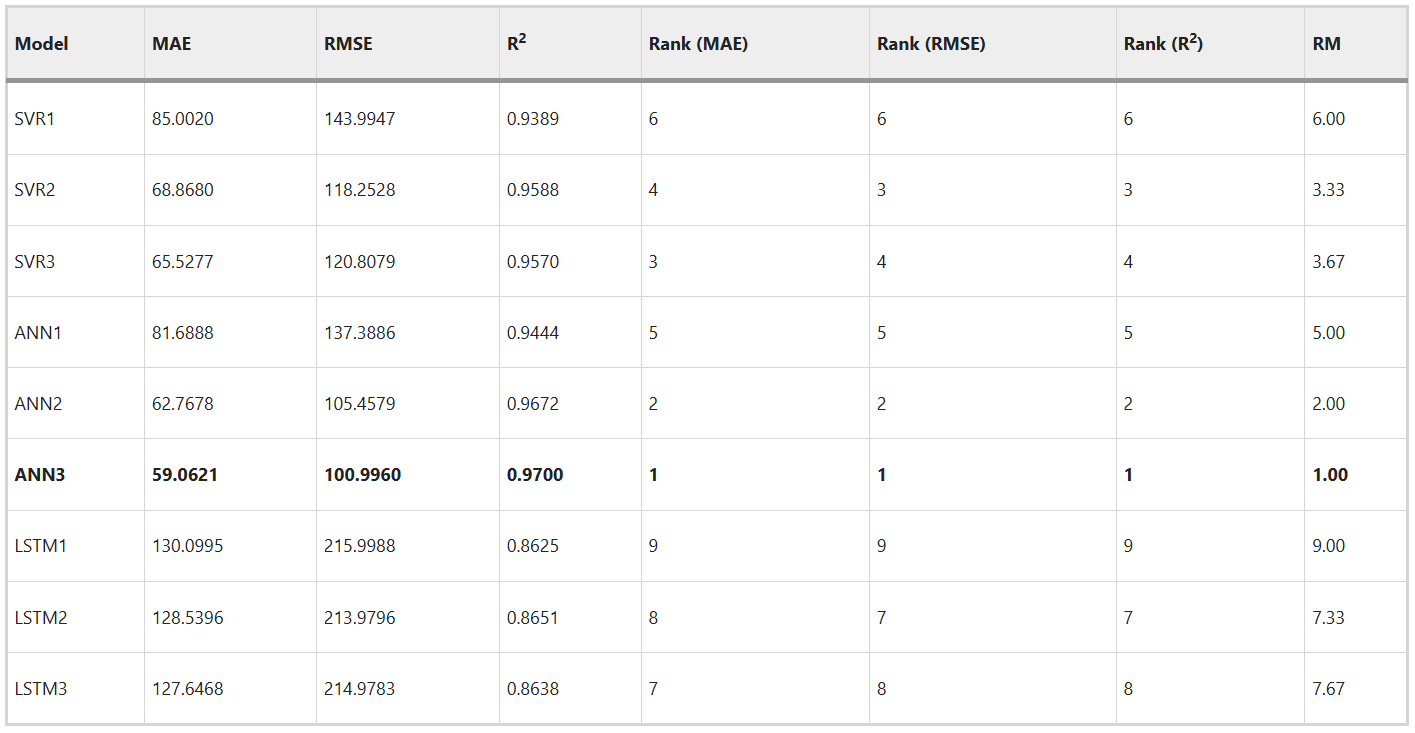Image resolution: width=1415 pixels, height=733 pixels.
Task: Click RM value 3.33
Action: [x=1329, y=190]
